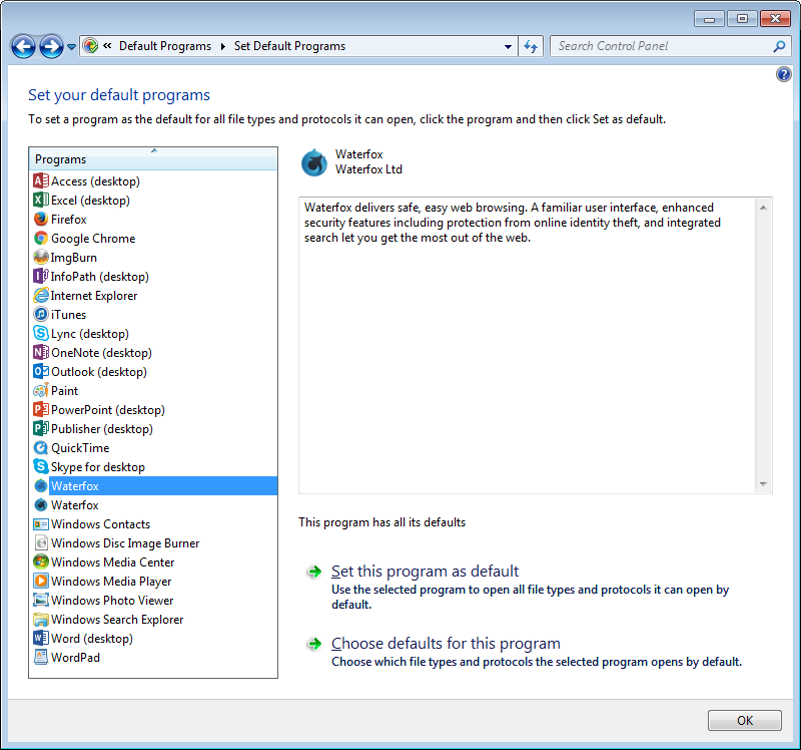The height and width of the screenshot is (750, 801).
Task: Click Set this program as default
Action: pyautogui.click(x=425, y=571)
